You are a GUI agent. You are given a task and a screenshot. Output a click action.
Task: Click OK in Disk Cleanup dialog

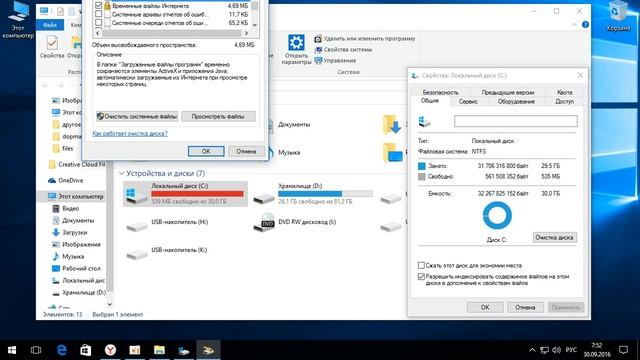pyautogui.click(x=206, y=151)
